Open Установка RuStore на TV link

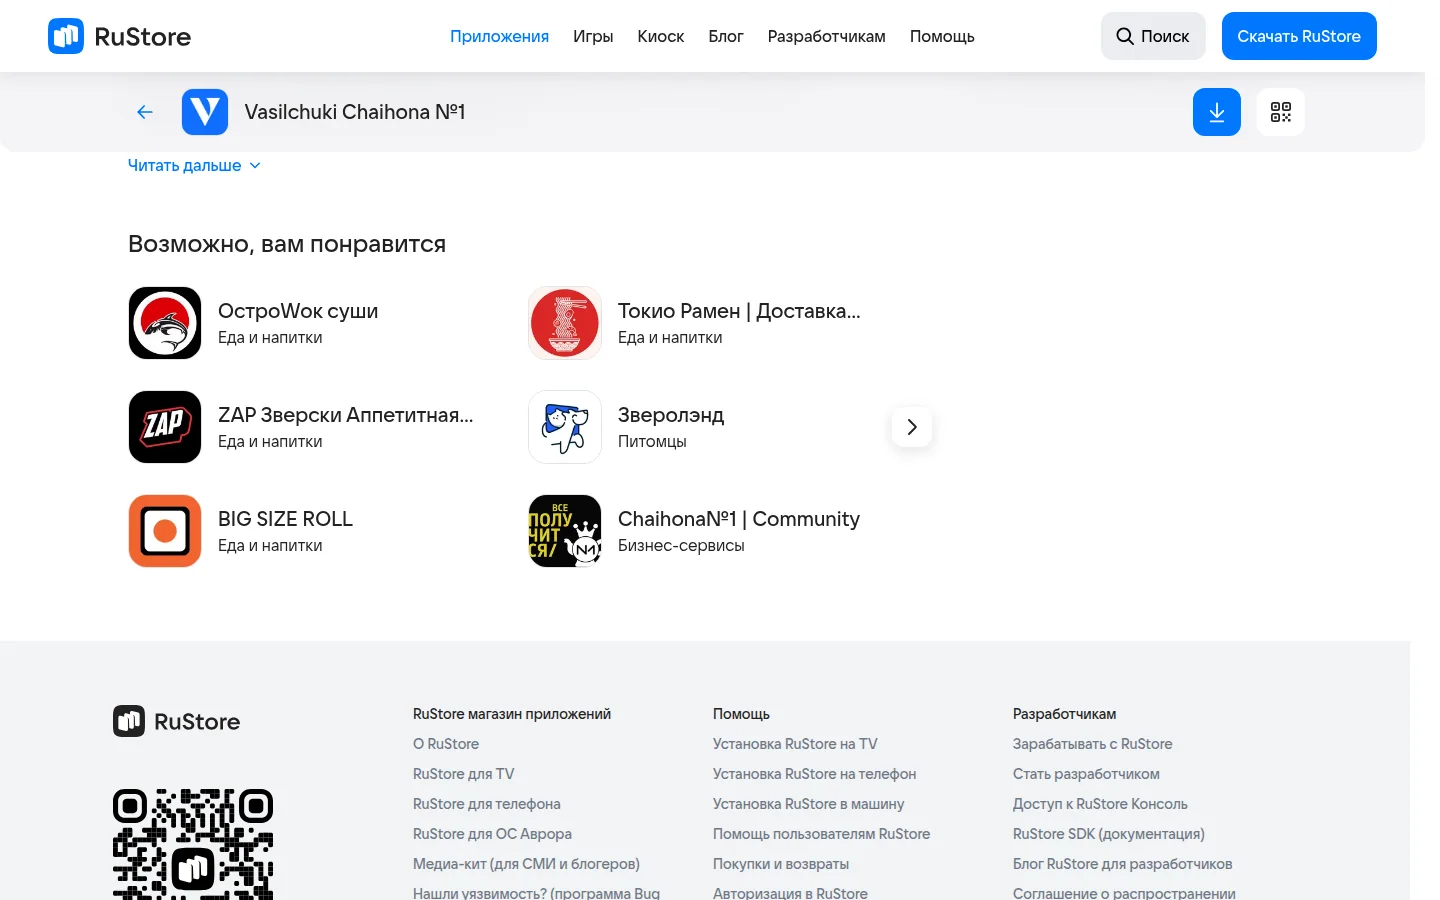(795, 744)
